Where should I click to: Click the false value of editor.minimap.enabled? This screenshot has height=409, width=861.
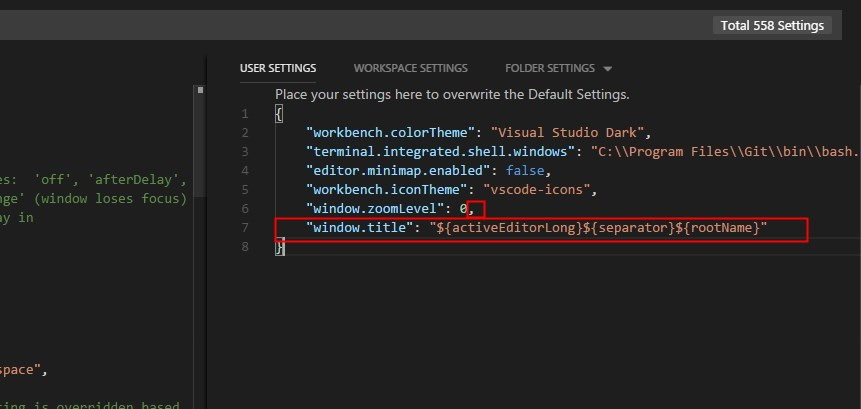click(x=525, y=171)
